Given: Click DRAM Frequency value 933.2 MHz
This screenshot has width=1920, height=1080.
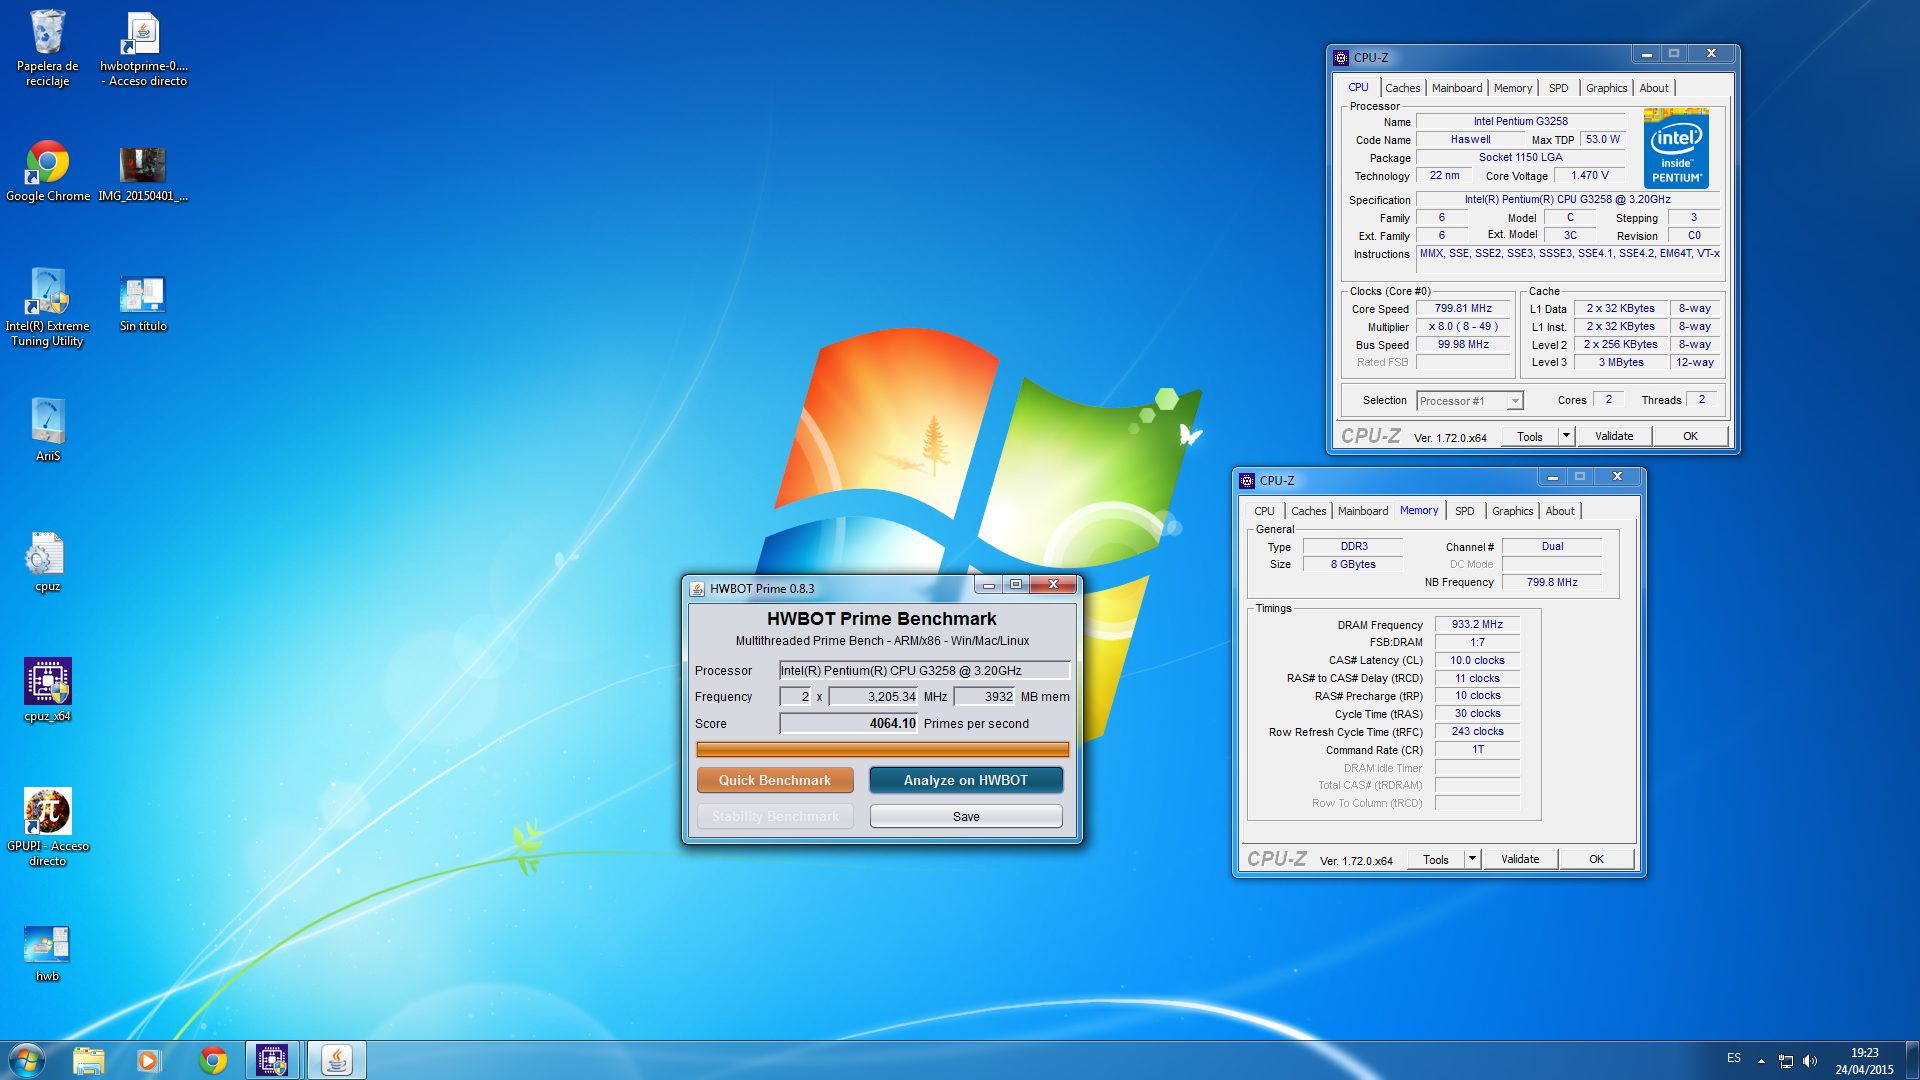Looking at the screenshot, I should [1477, 624].
